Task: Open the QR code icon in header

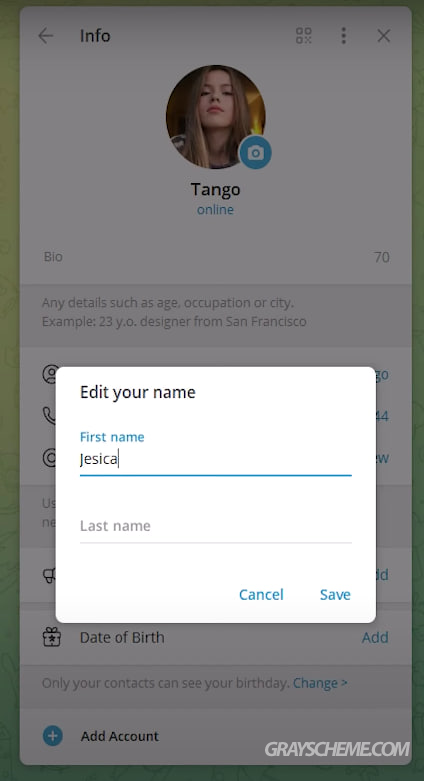Action: pos(303,36)
